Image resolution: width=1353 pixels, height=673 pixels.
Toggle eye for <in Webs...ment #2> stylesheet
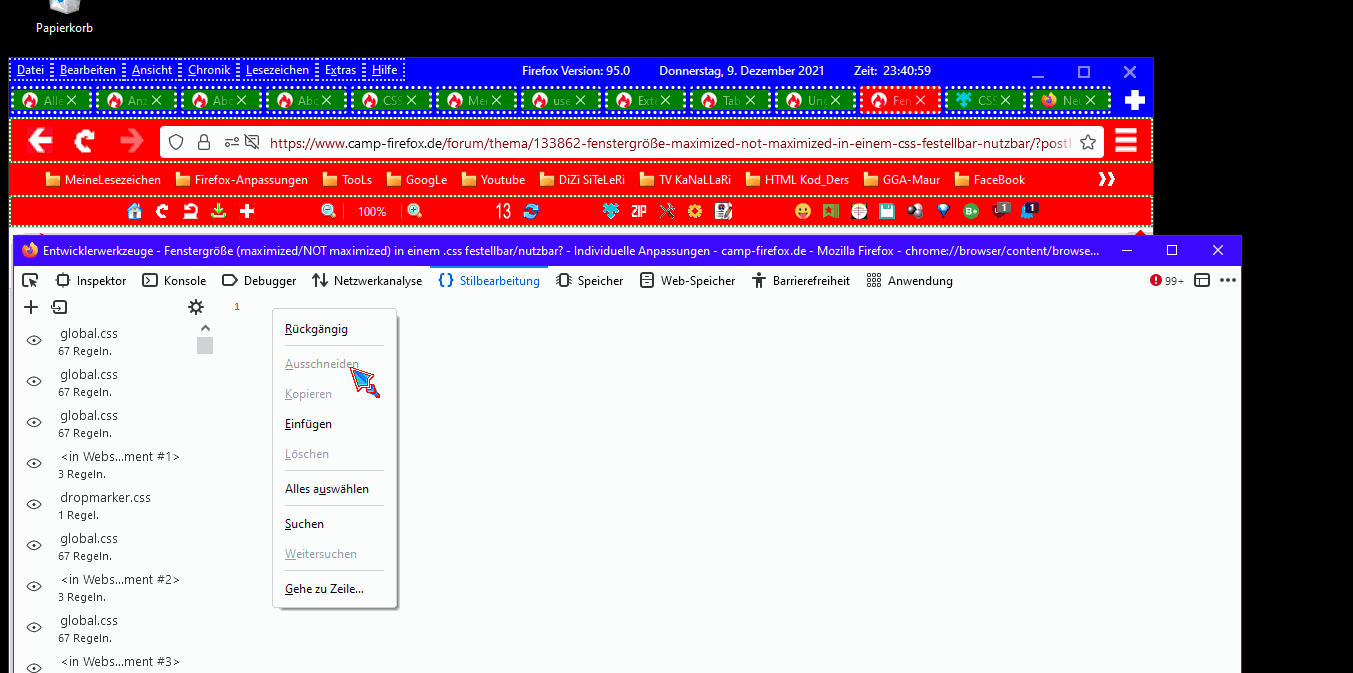point(33,586)
